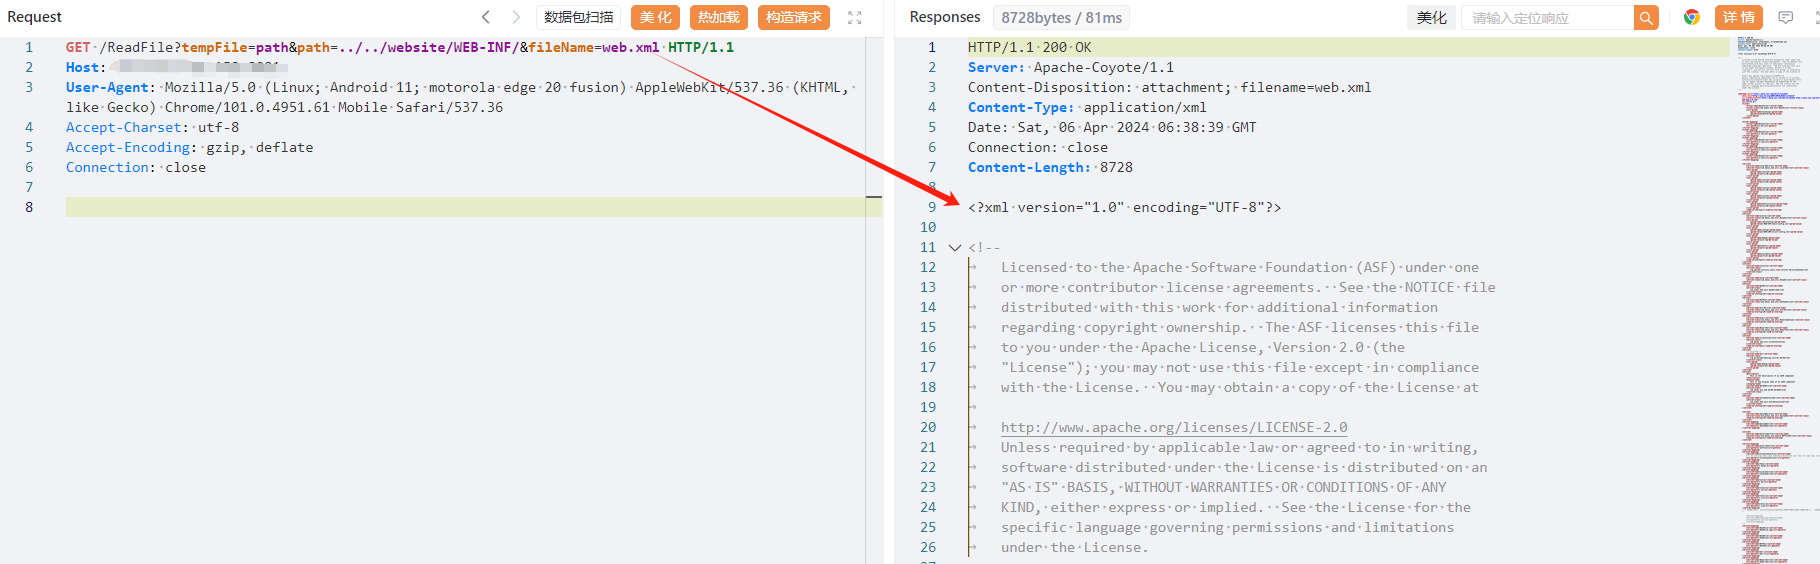Click the 美化 beautify button in Responses panel

coord(1432,17)
